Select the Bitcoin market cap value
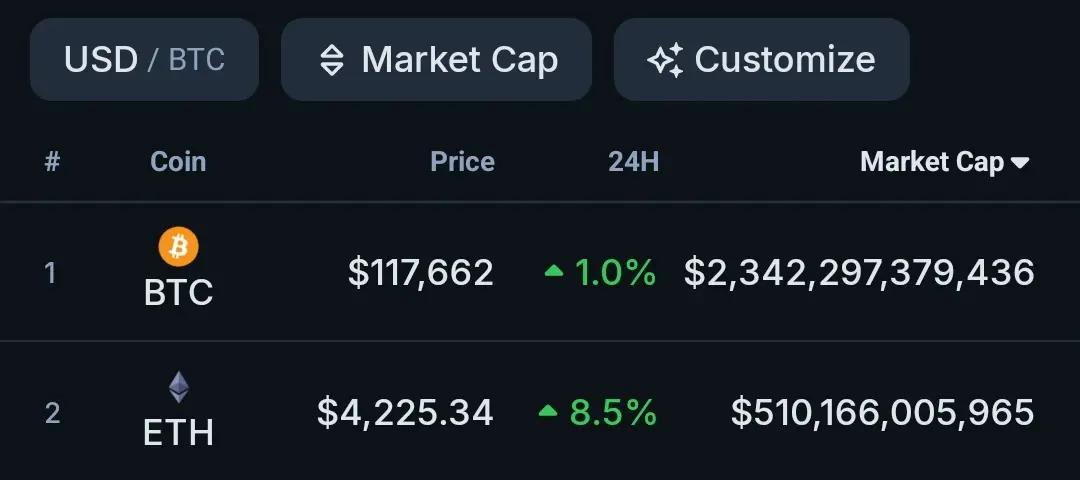 pyautogui.click(x=859, y=272)
